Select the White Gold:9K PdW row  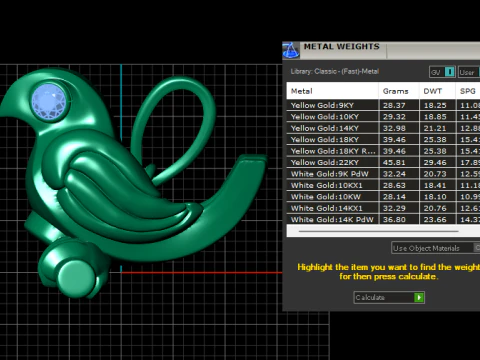383,174
